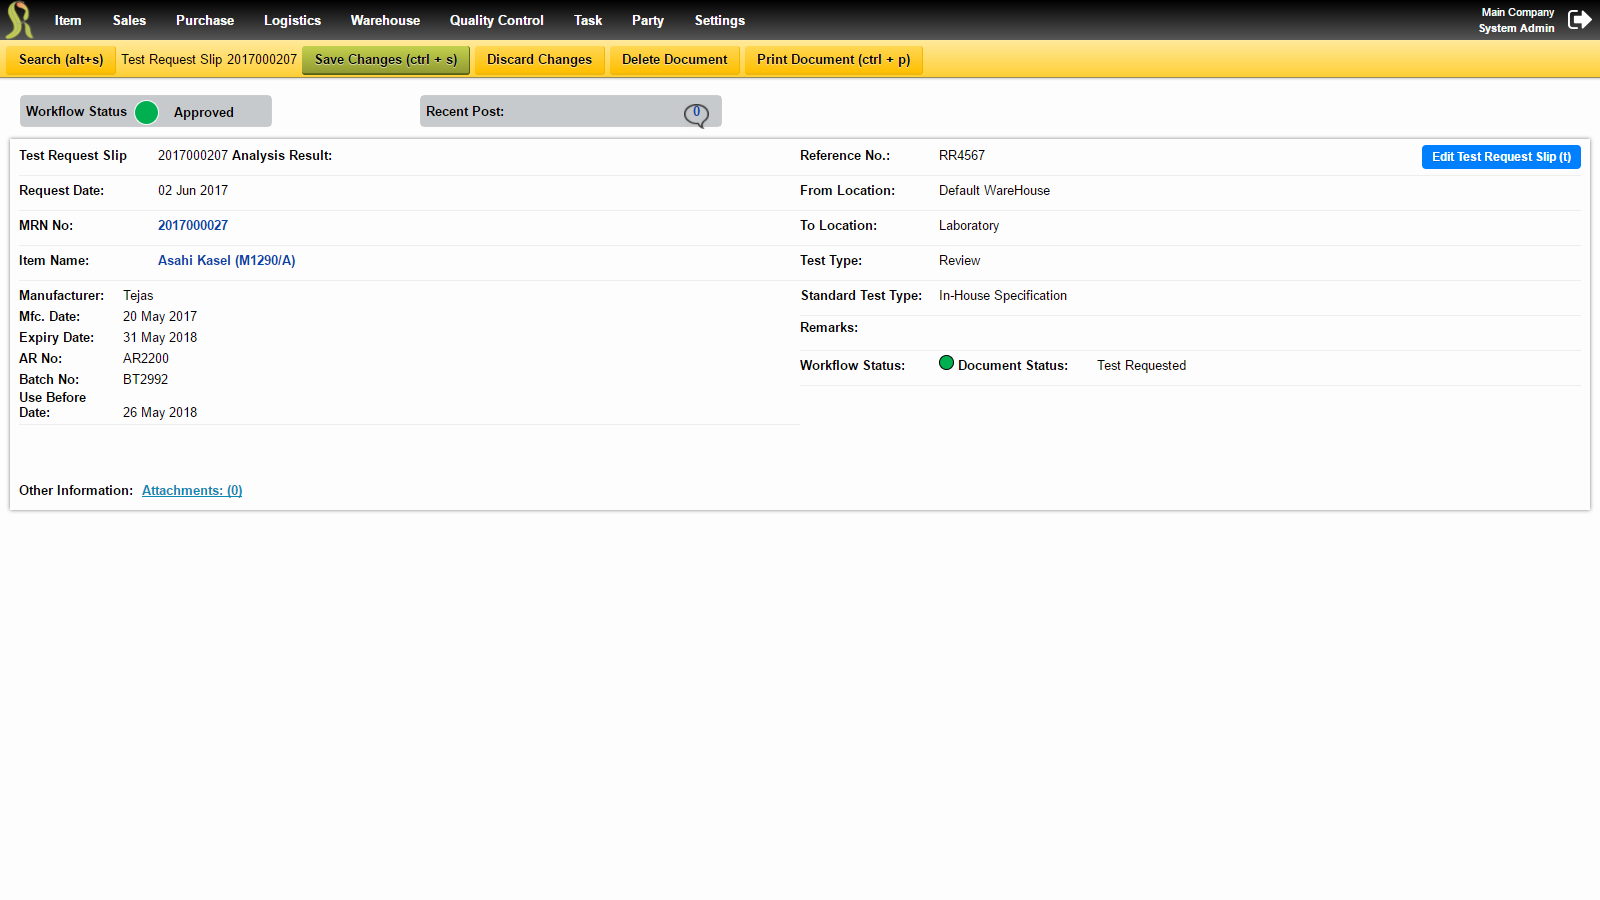The image size is (1600, 900).
Task: Click the Document Status green circle
Action: [946, 363]
